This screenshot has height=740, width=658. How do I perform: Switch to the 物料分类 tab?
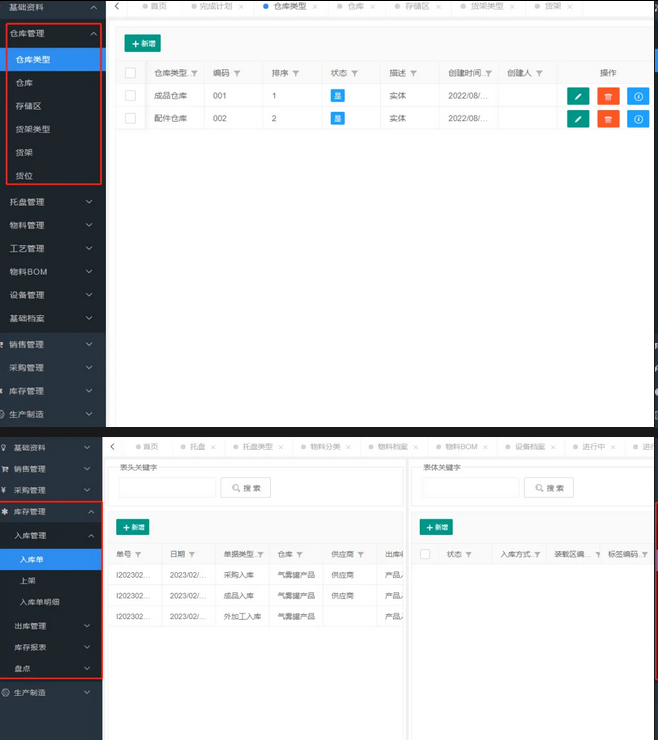pyautogui.click(x=325, y=446)
